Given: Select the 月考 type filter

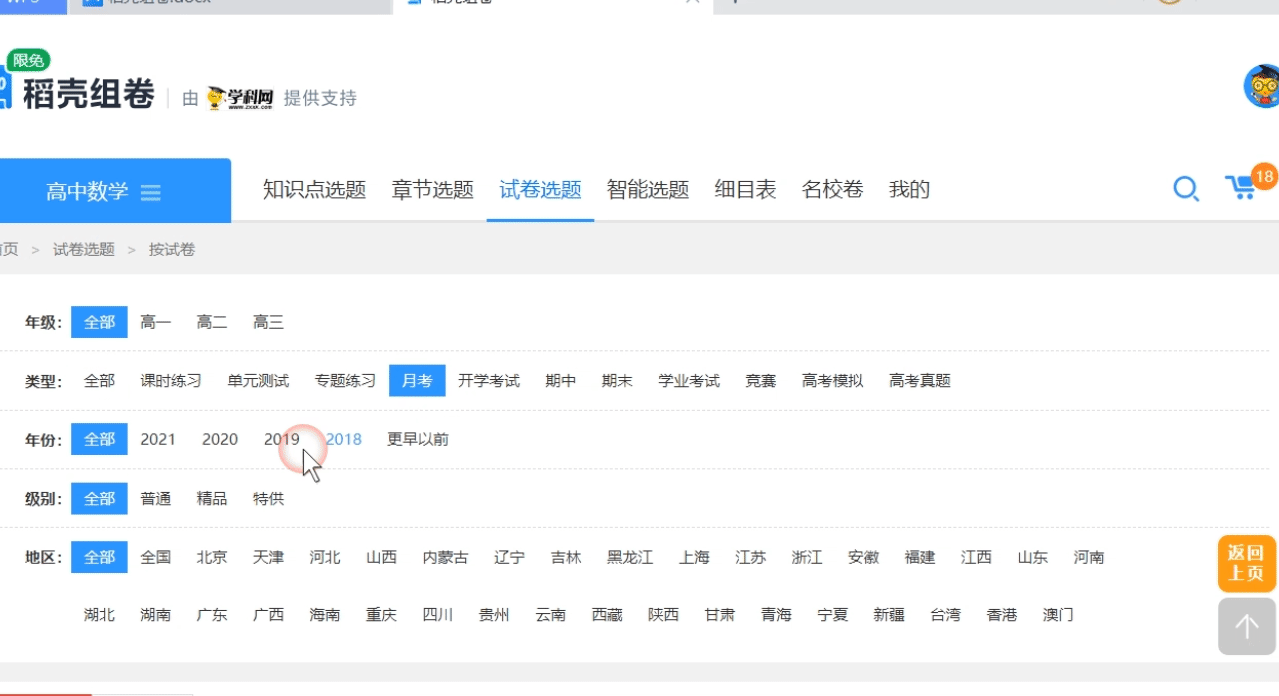Looking at the screenshot, I should click(x=417, y=380).
